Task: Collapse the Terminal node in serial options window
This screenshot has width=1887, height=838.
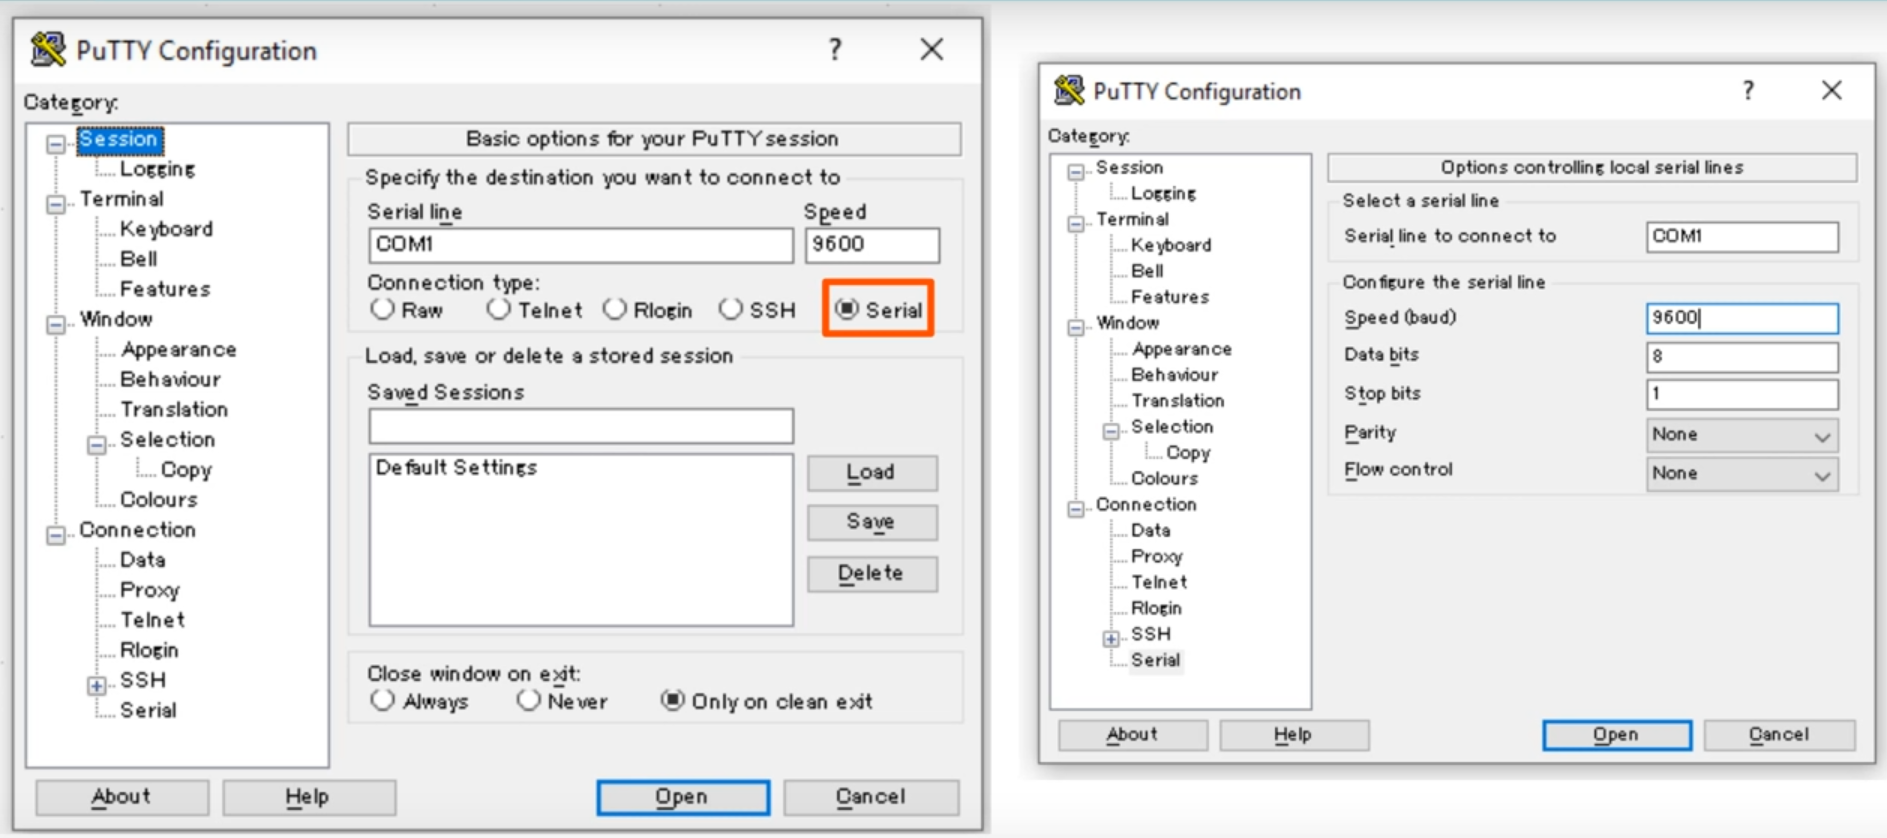Action: click(1075, 224)
